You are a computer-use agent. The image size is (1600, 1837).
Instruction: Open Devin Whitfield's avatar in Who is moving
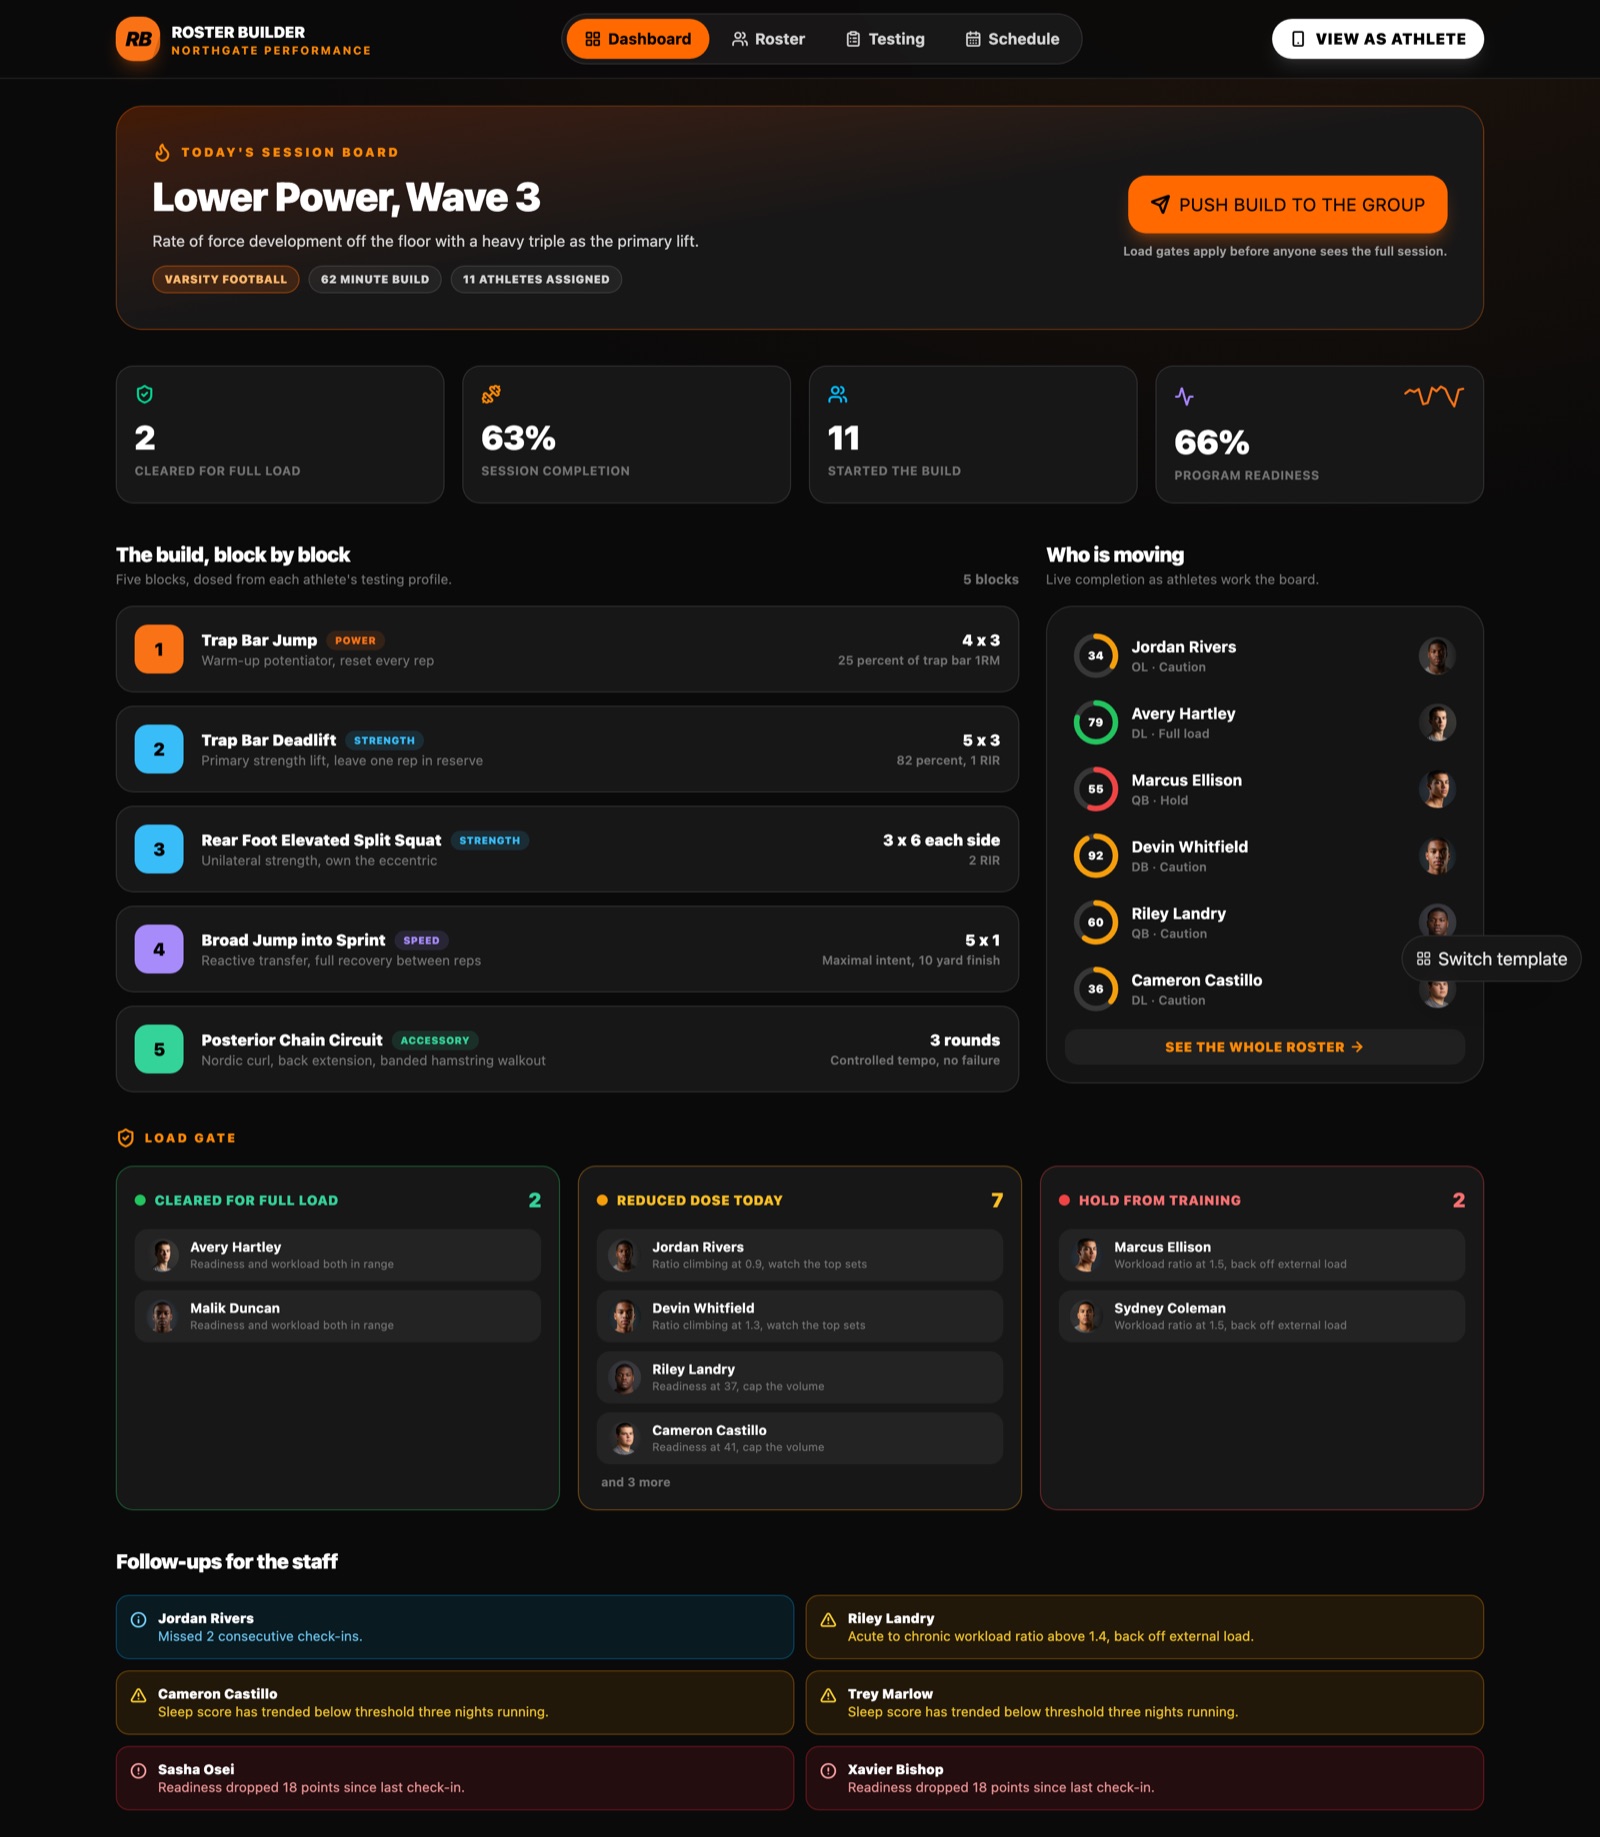point(1437,856)
